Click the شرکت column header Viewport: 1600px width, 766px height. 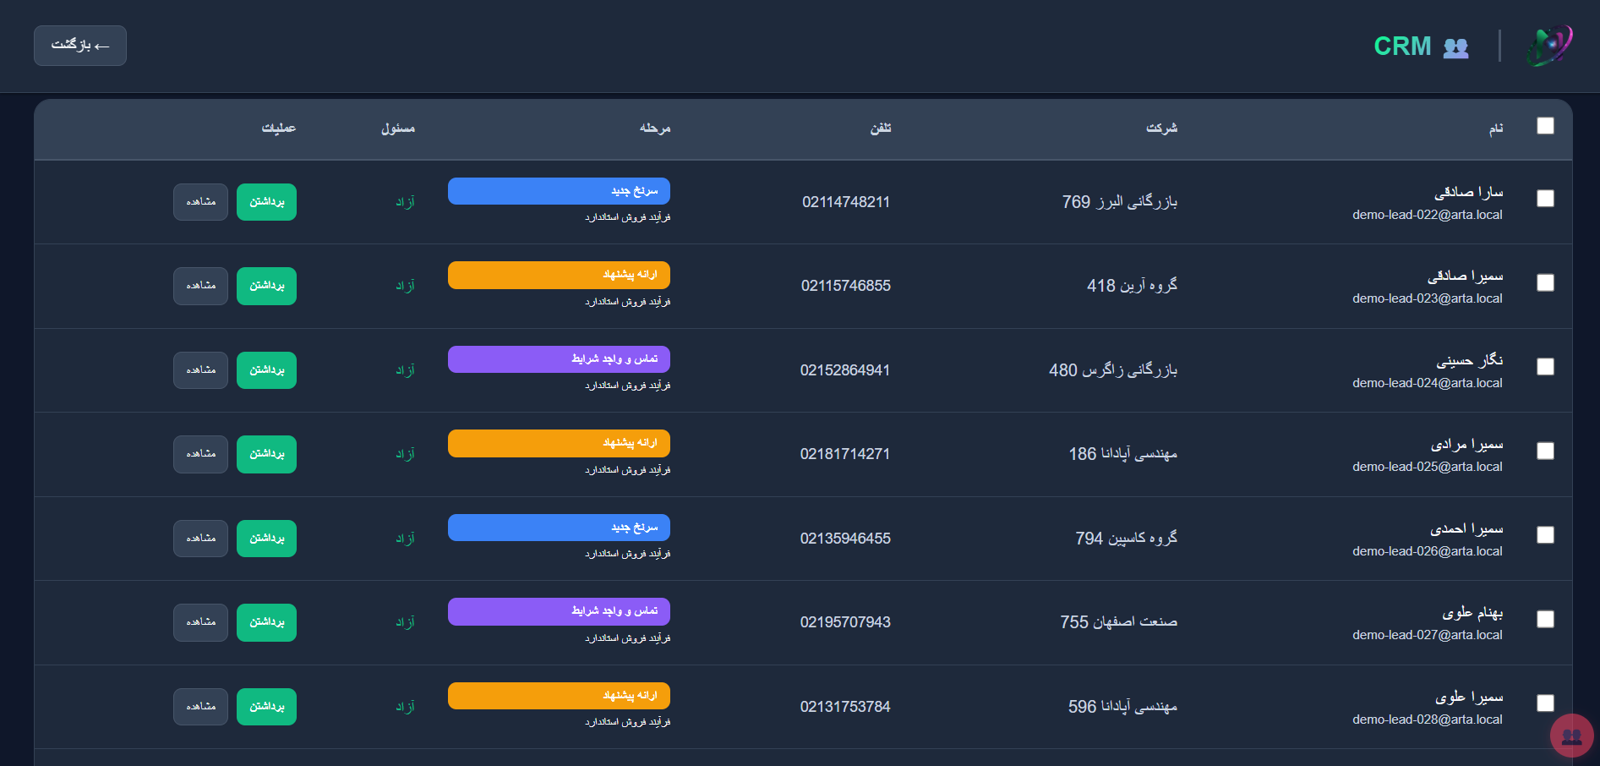click(x=1161, y=128)
